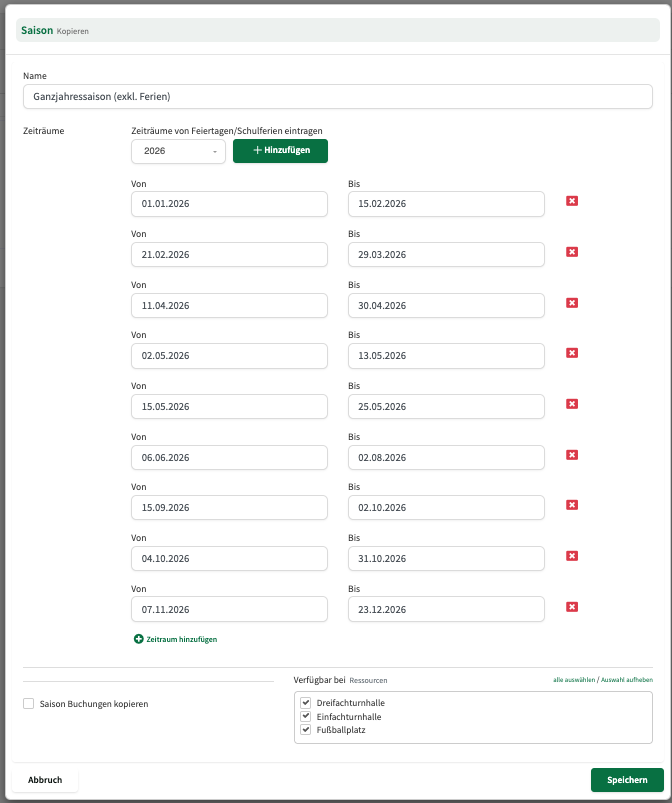Cancel with the Abbruch button
The height and width of the screenshot is (803, 672).
(45, 780)
